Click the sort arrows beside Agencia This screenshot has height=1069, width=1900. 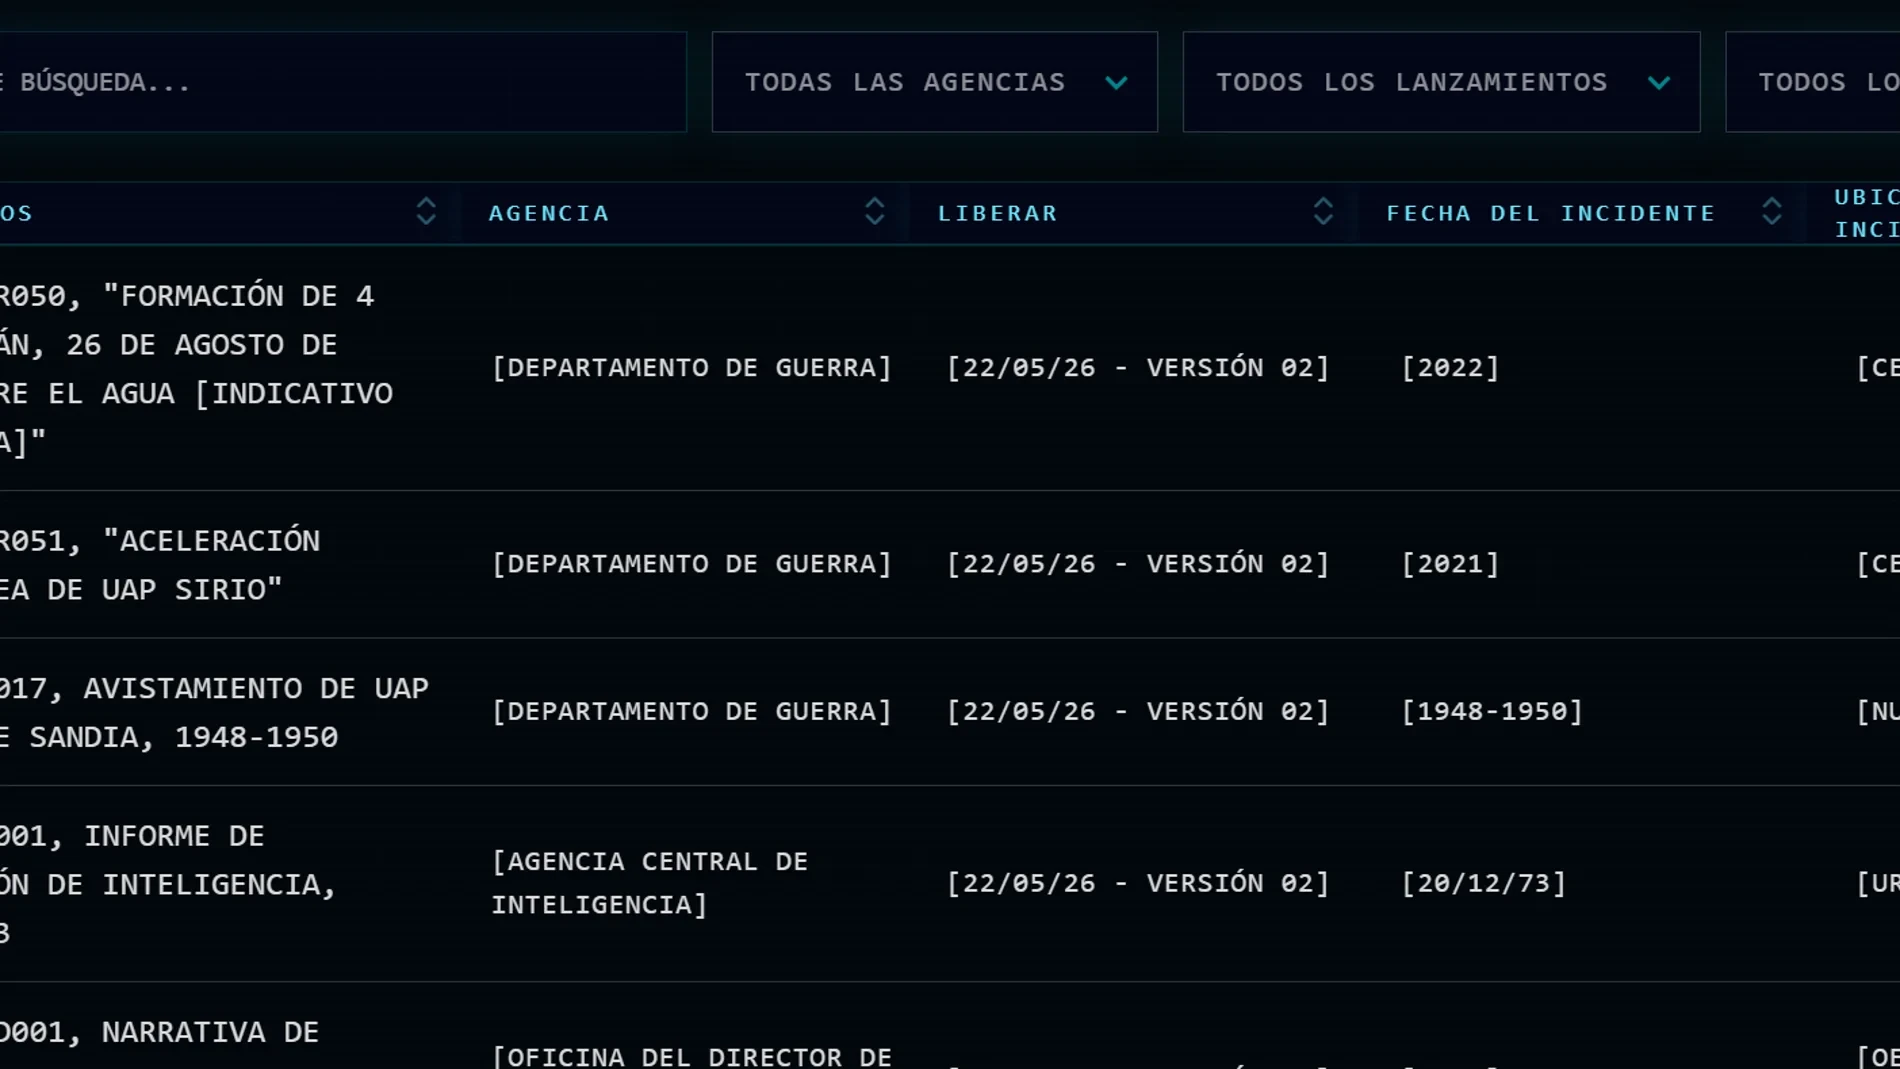coord(875,211)
